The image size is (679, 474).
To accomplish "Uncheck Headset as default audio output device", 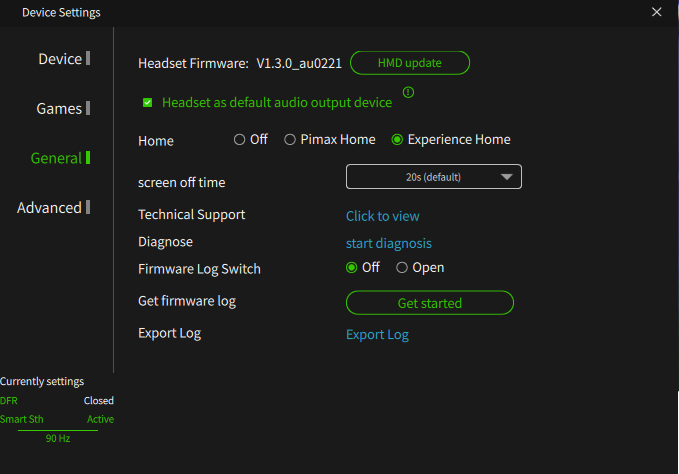I will (148, 103).
